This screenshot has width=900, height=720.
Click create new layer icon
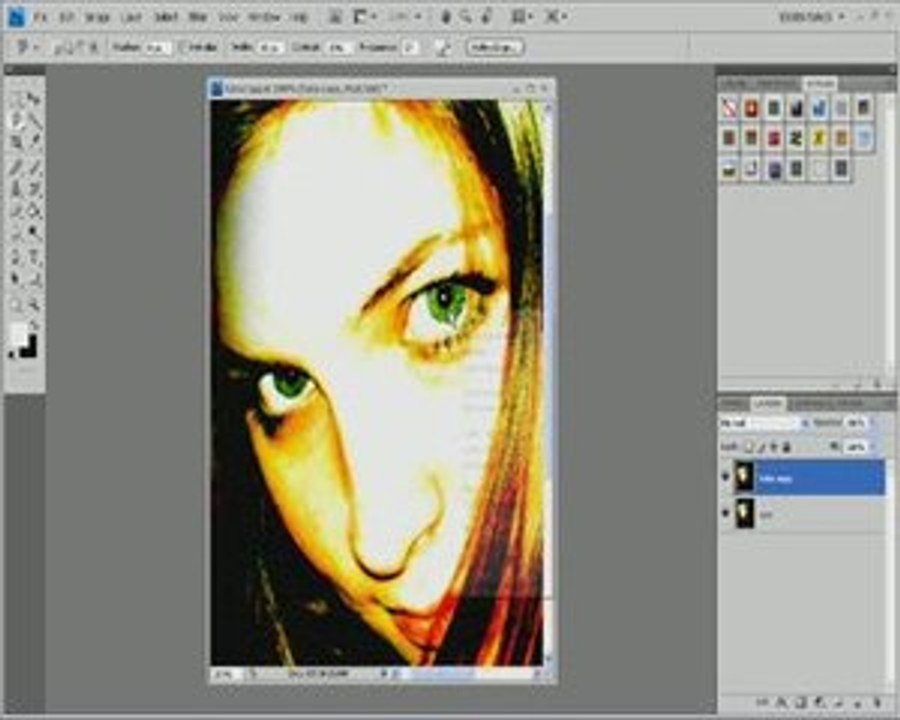pyautogui.click(x=859, y=702)
